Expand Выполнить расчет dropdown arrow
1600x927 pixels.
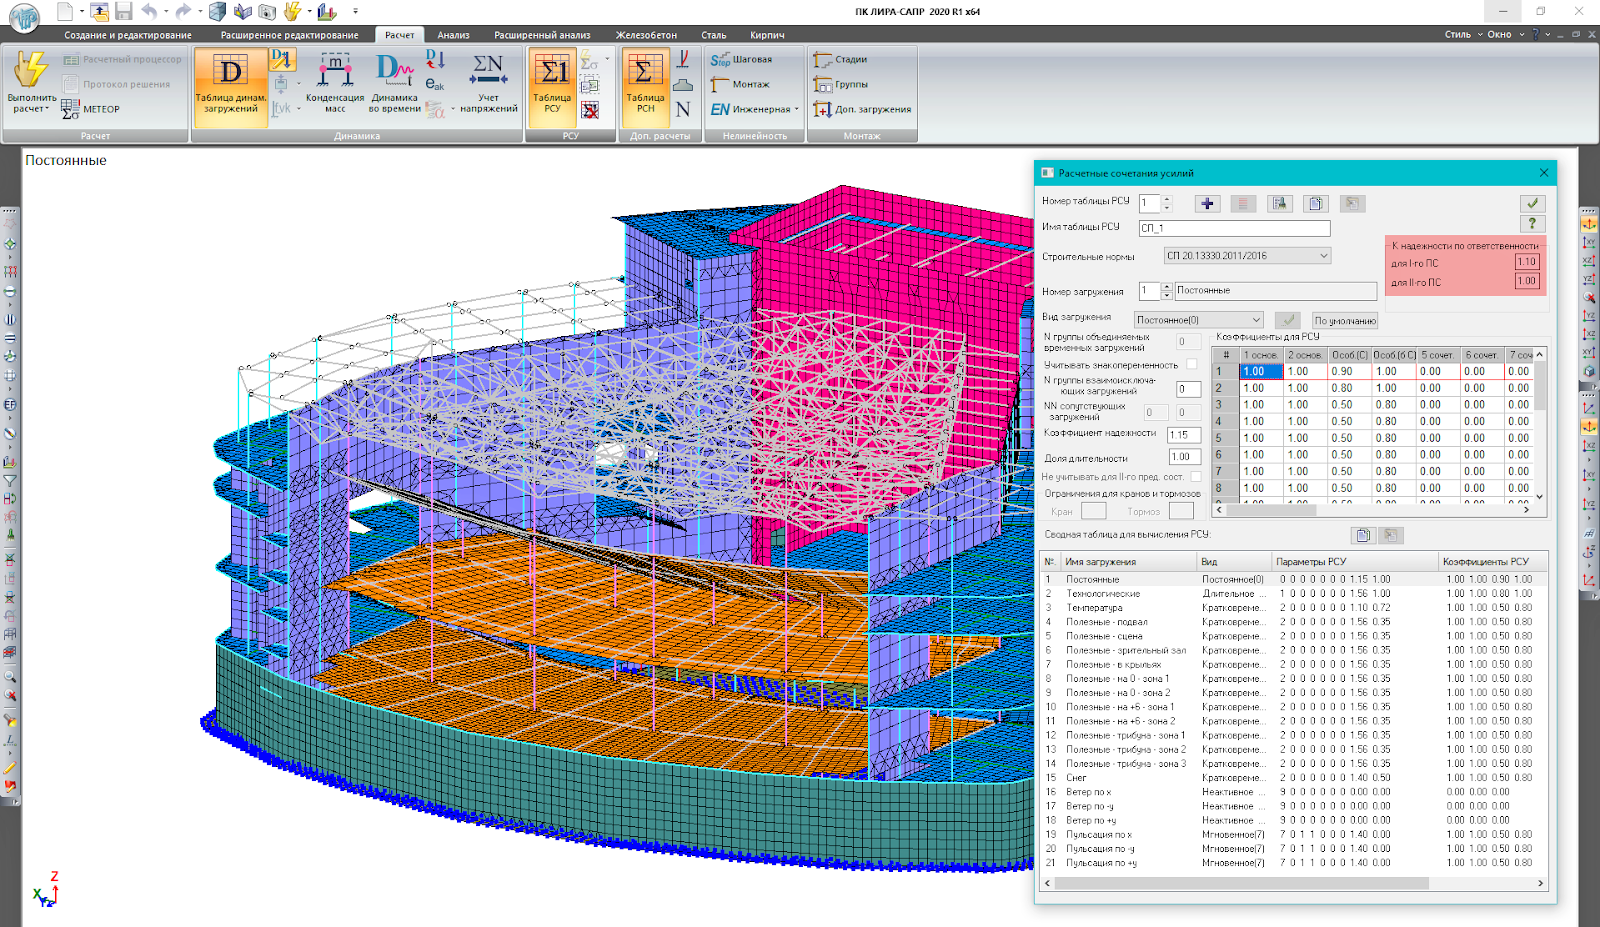[x=48, y=109]
